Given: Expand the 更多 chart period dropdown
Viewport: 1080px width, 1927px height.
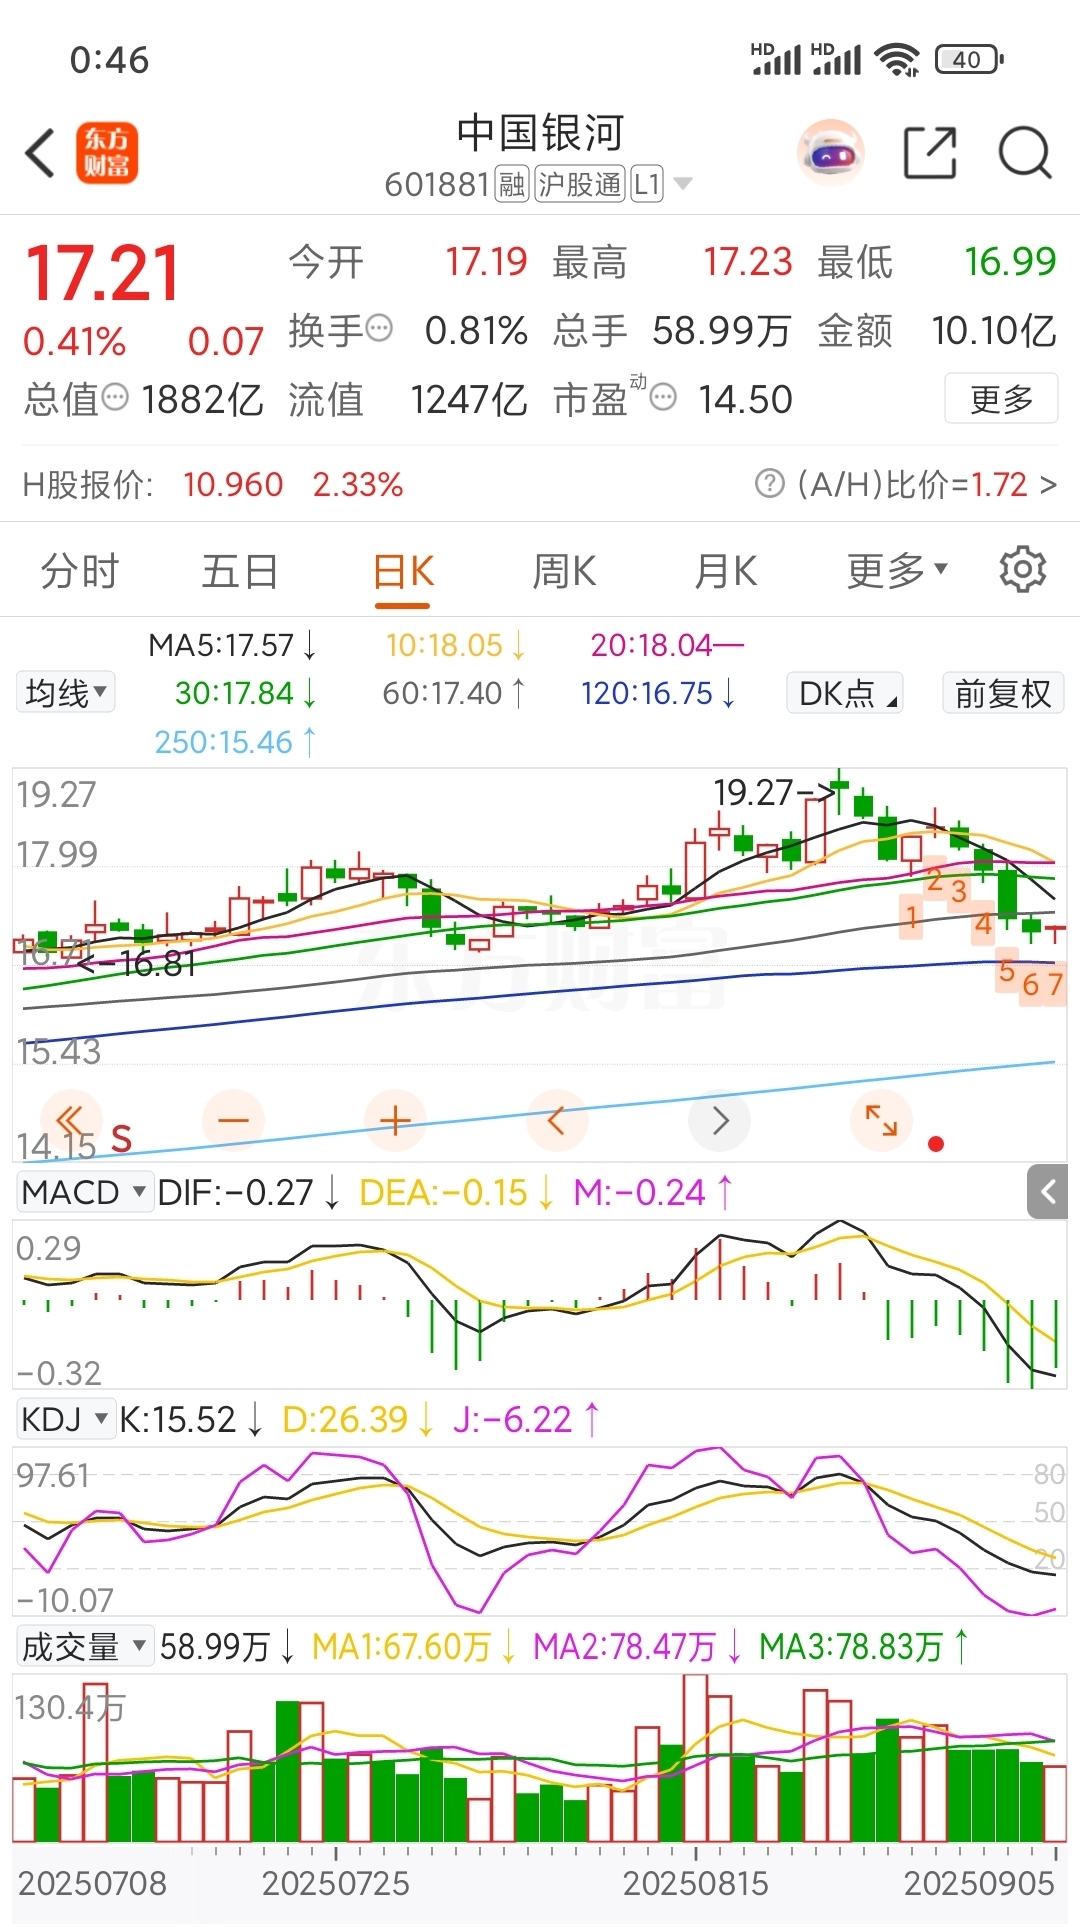Looking at the screenshot, I should pos(896,571).
